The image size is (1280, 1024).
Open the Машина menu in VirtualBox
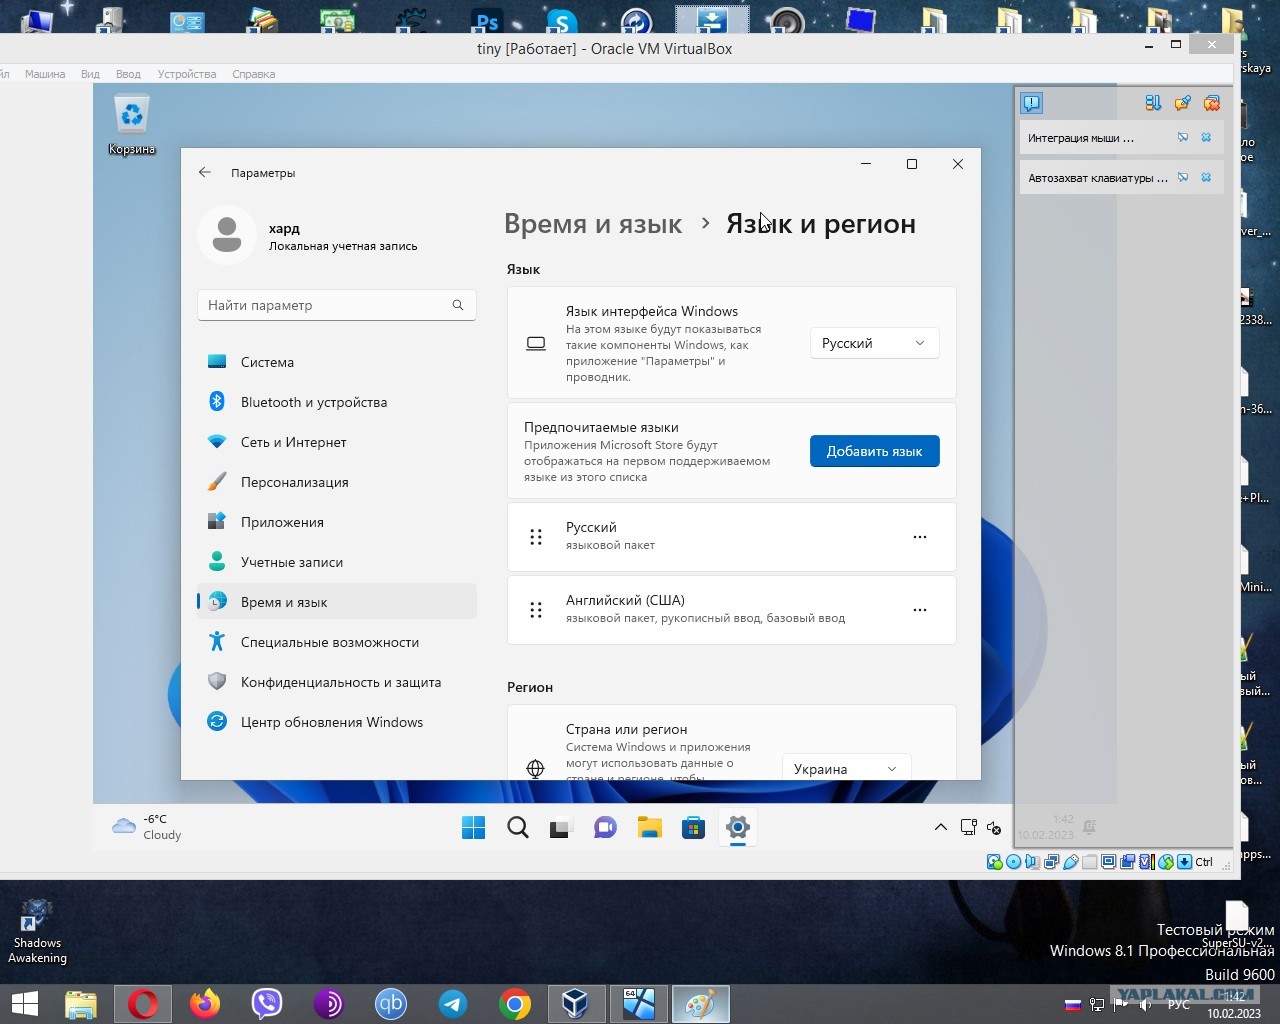coord(45,74)
